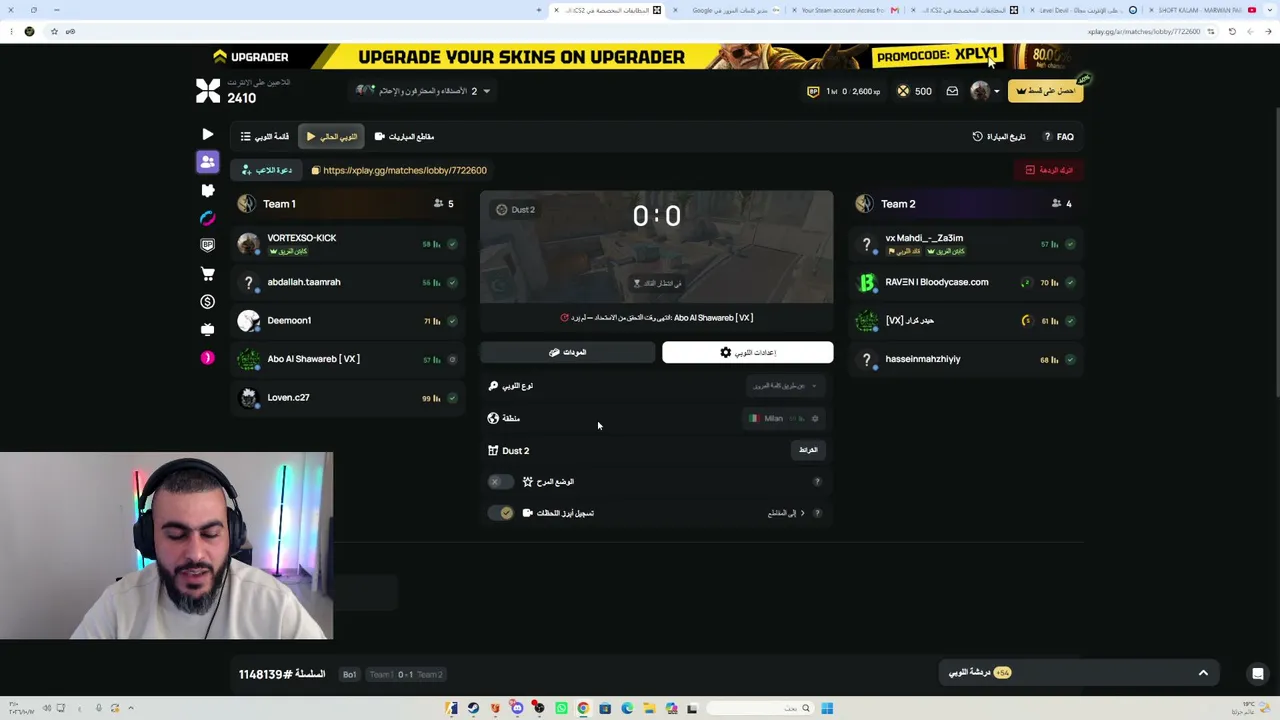1280x720 pixels.
Task: Click the maps button beside Dust 2
Action: (808, 450)
